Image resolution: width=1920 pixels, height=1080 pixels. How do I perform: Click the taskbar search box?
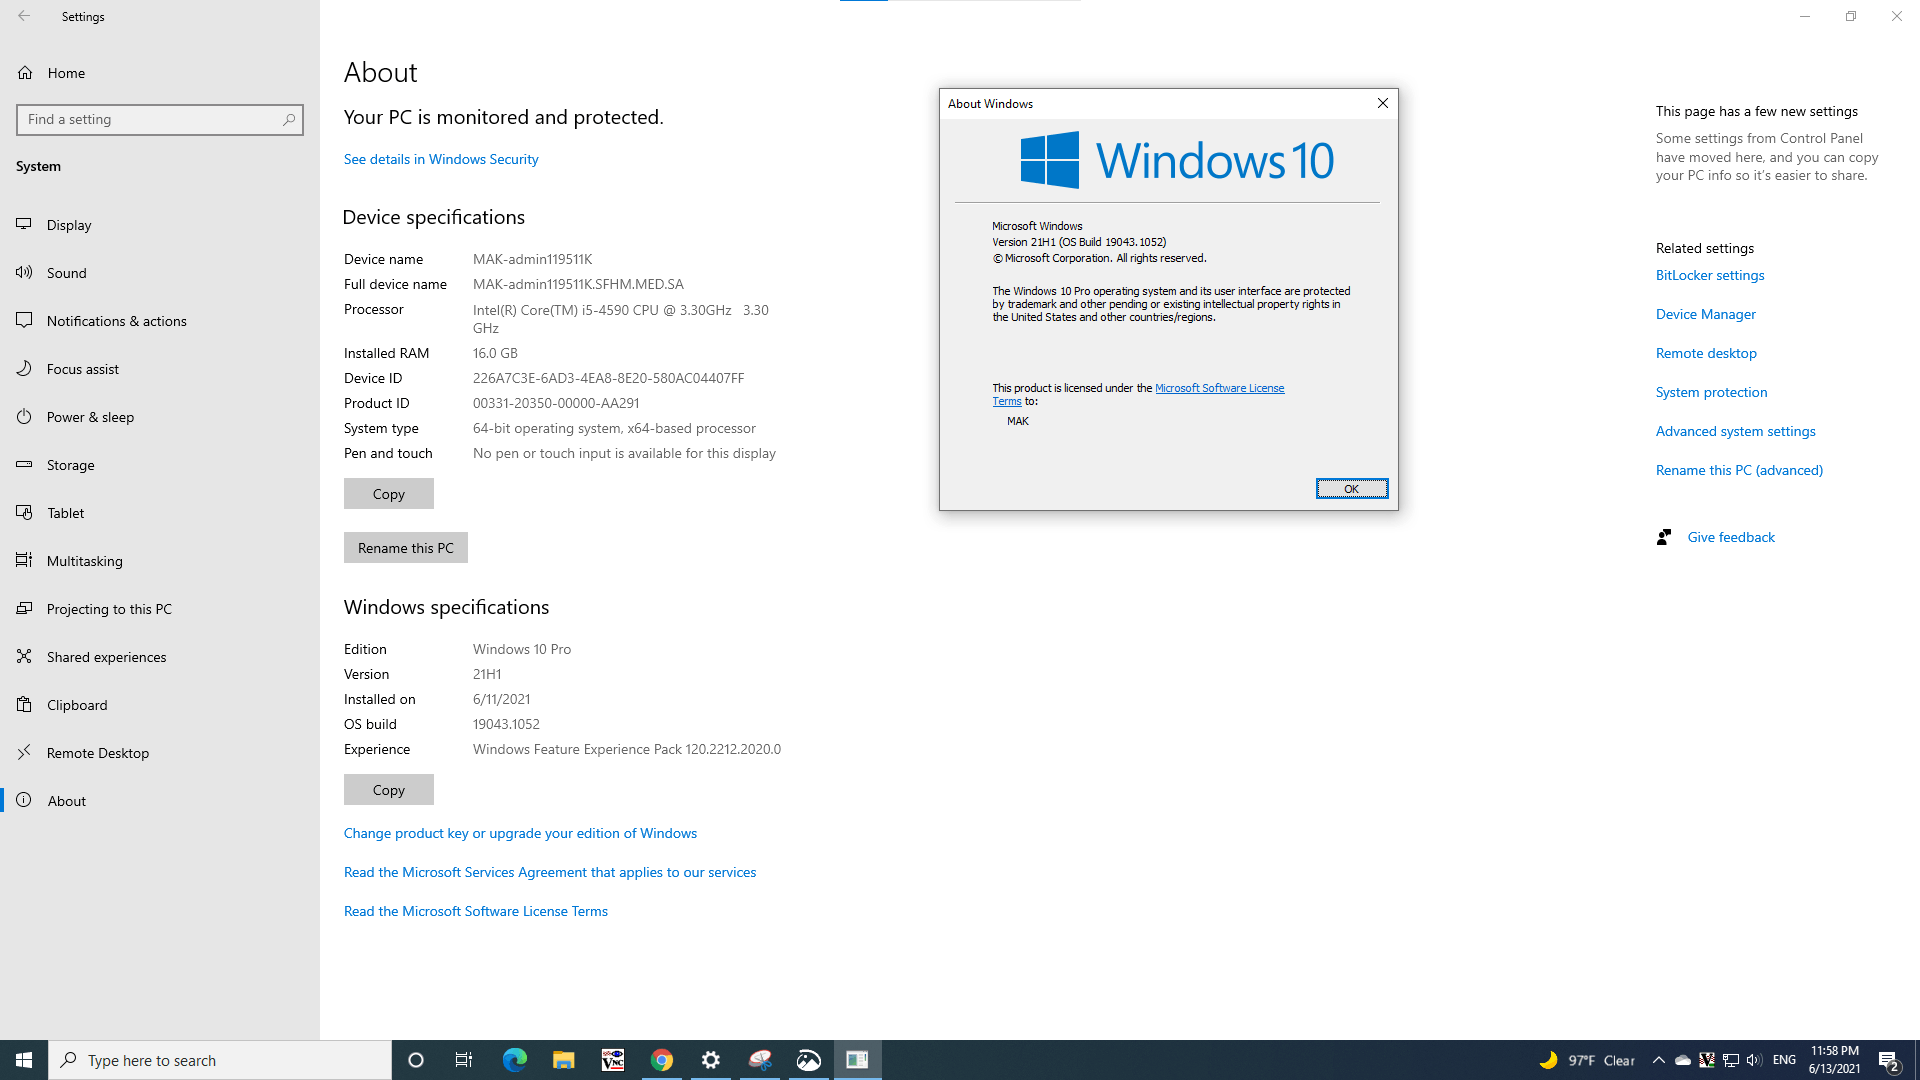tap(220, 1060)
